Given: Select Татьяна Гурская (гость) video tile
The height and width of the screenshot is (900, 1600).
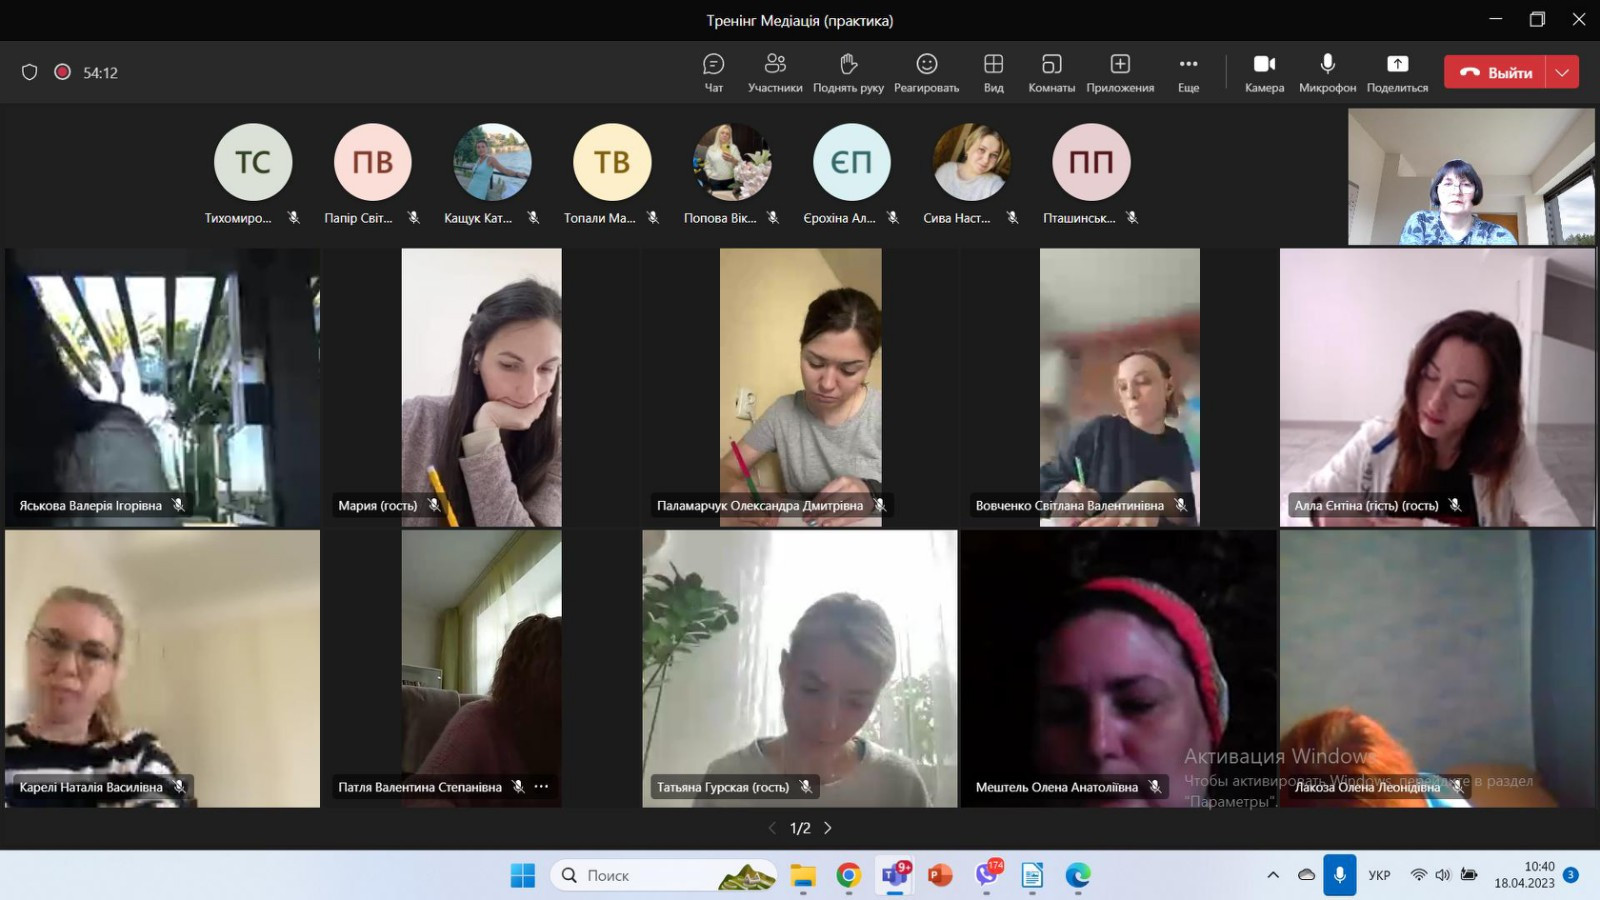Looking at the screenshot, I should tap(800, 669).
